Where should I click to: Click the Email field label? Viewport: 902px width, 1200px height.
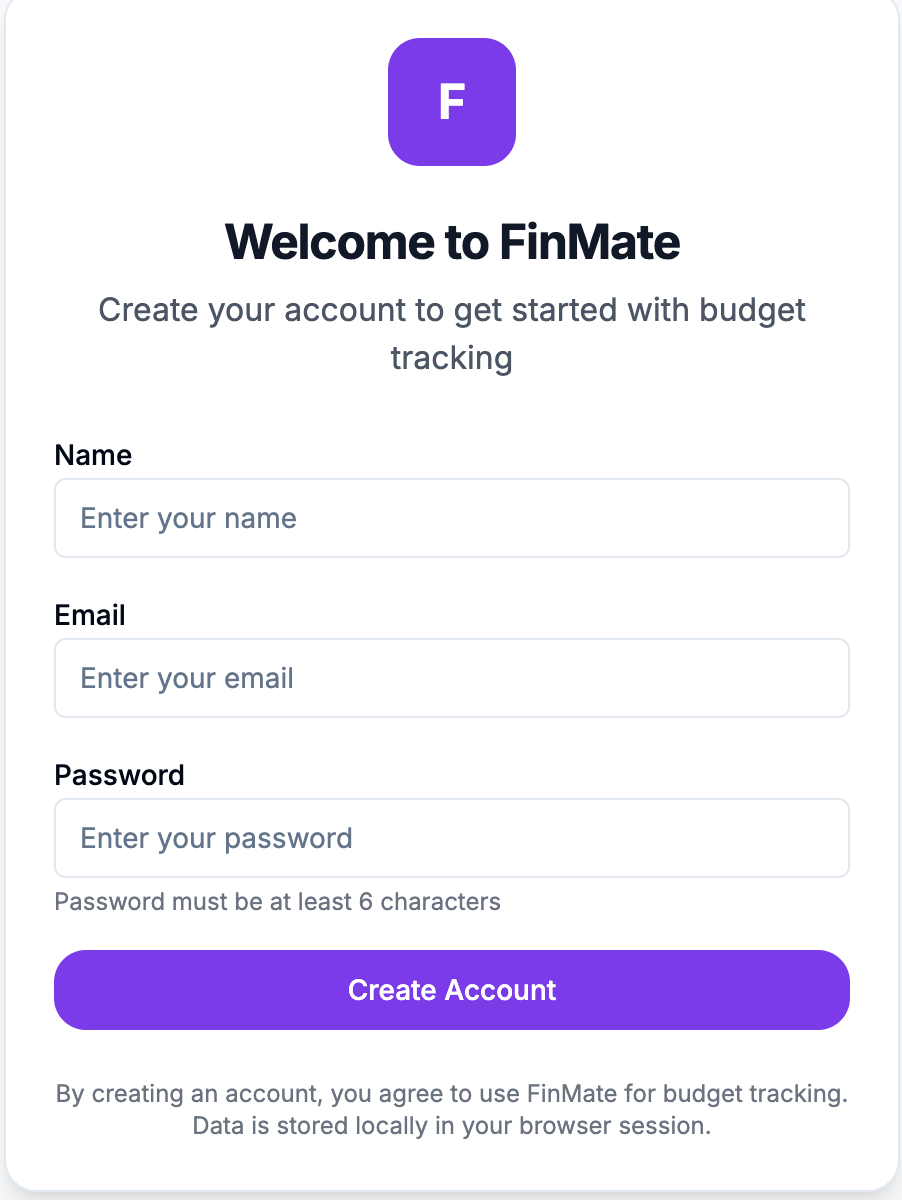pyautogui.click(x=90, y=615)
